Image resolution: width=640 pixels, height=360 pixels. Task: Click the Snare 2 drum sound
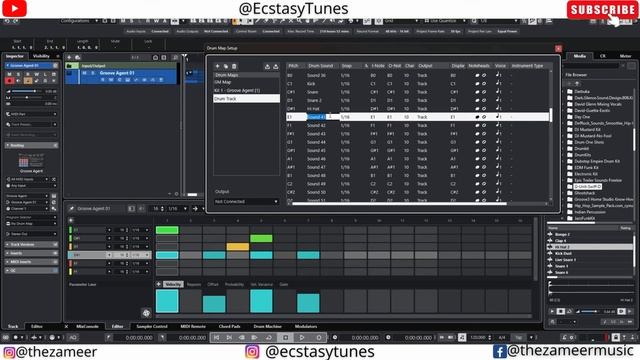pos(314,100)
